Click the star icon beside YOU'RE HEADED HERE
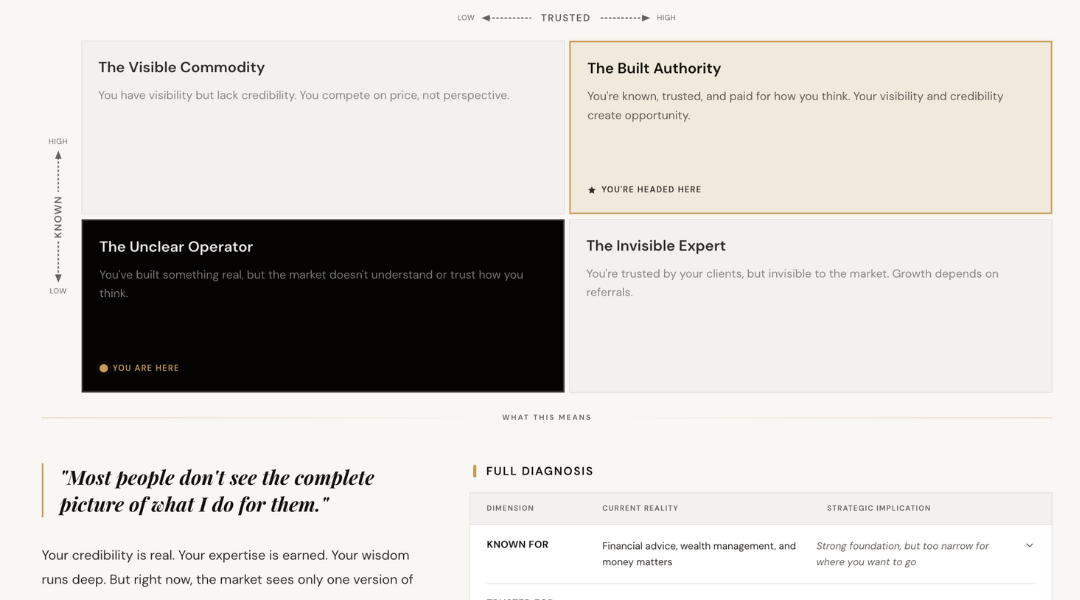 (592, 190)
